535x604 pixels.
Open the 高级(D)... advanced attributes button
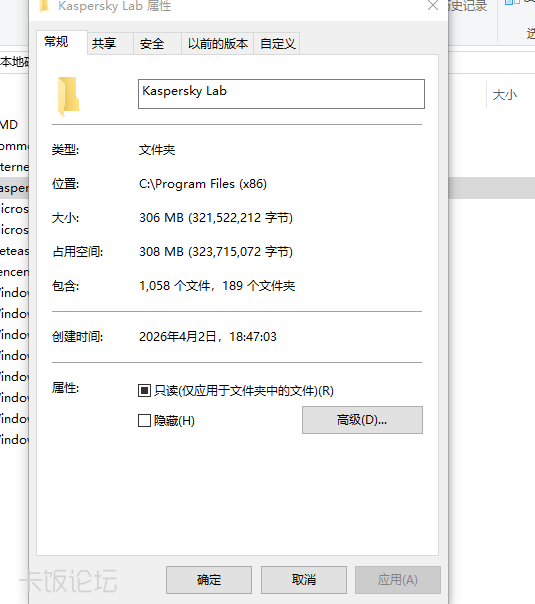pyautogui.click(x=362, y=420)
